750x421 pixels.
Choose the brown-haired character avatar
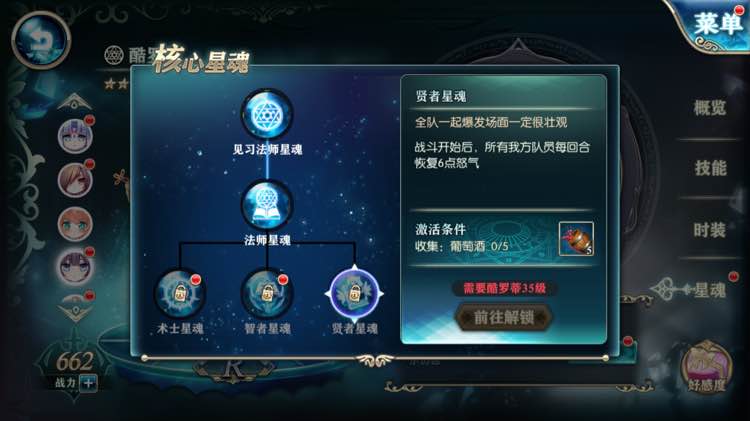(75, 180)
